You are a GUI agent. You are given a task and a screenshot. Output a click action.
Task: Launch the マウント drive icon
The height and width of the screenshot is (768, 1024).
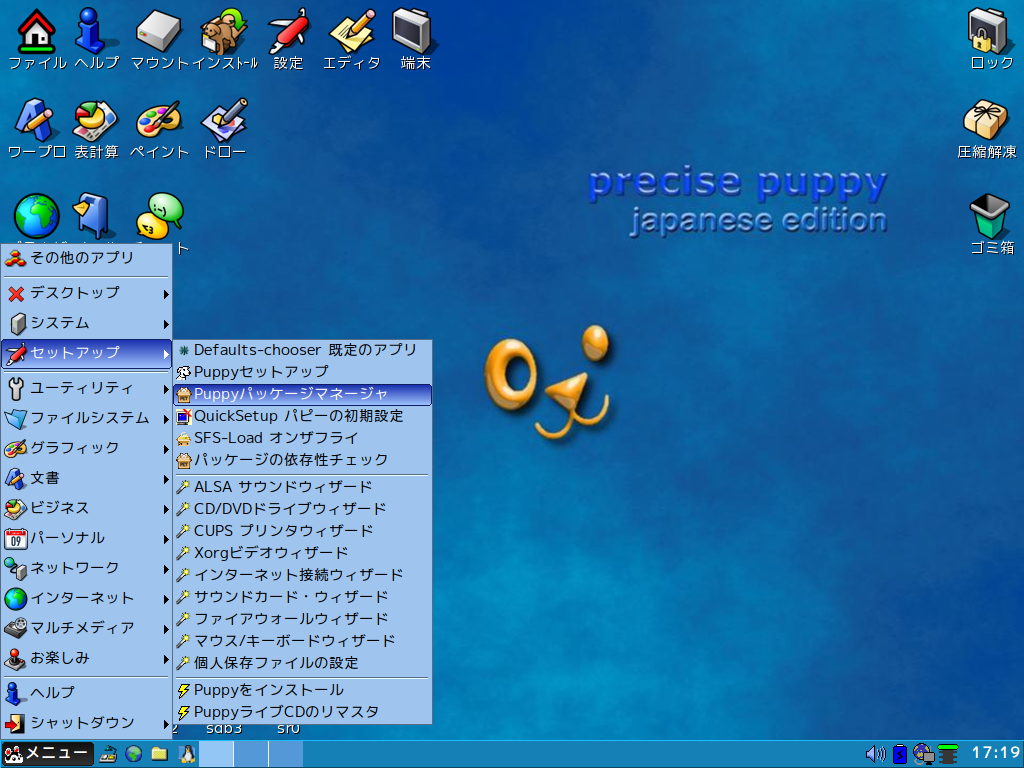tap(159, 31)
